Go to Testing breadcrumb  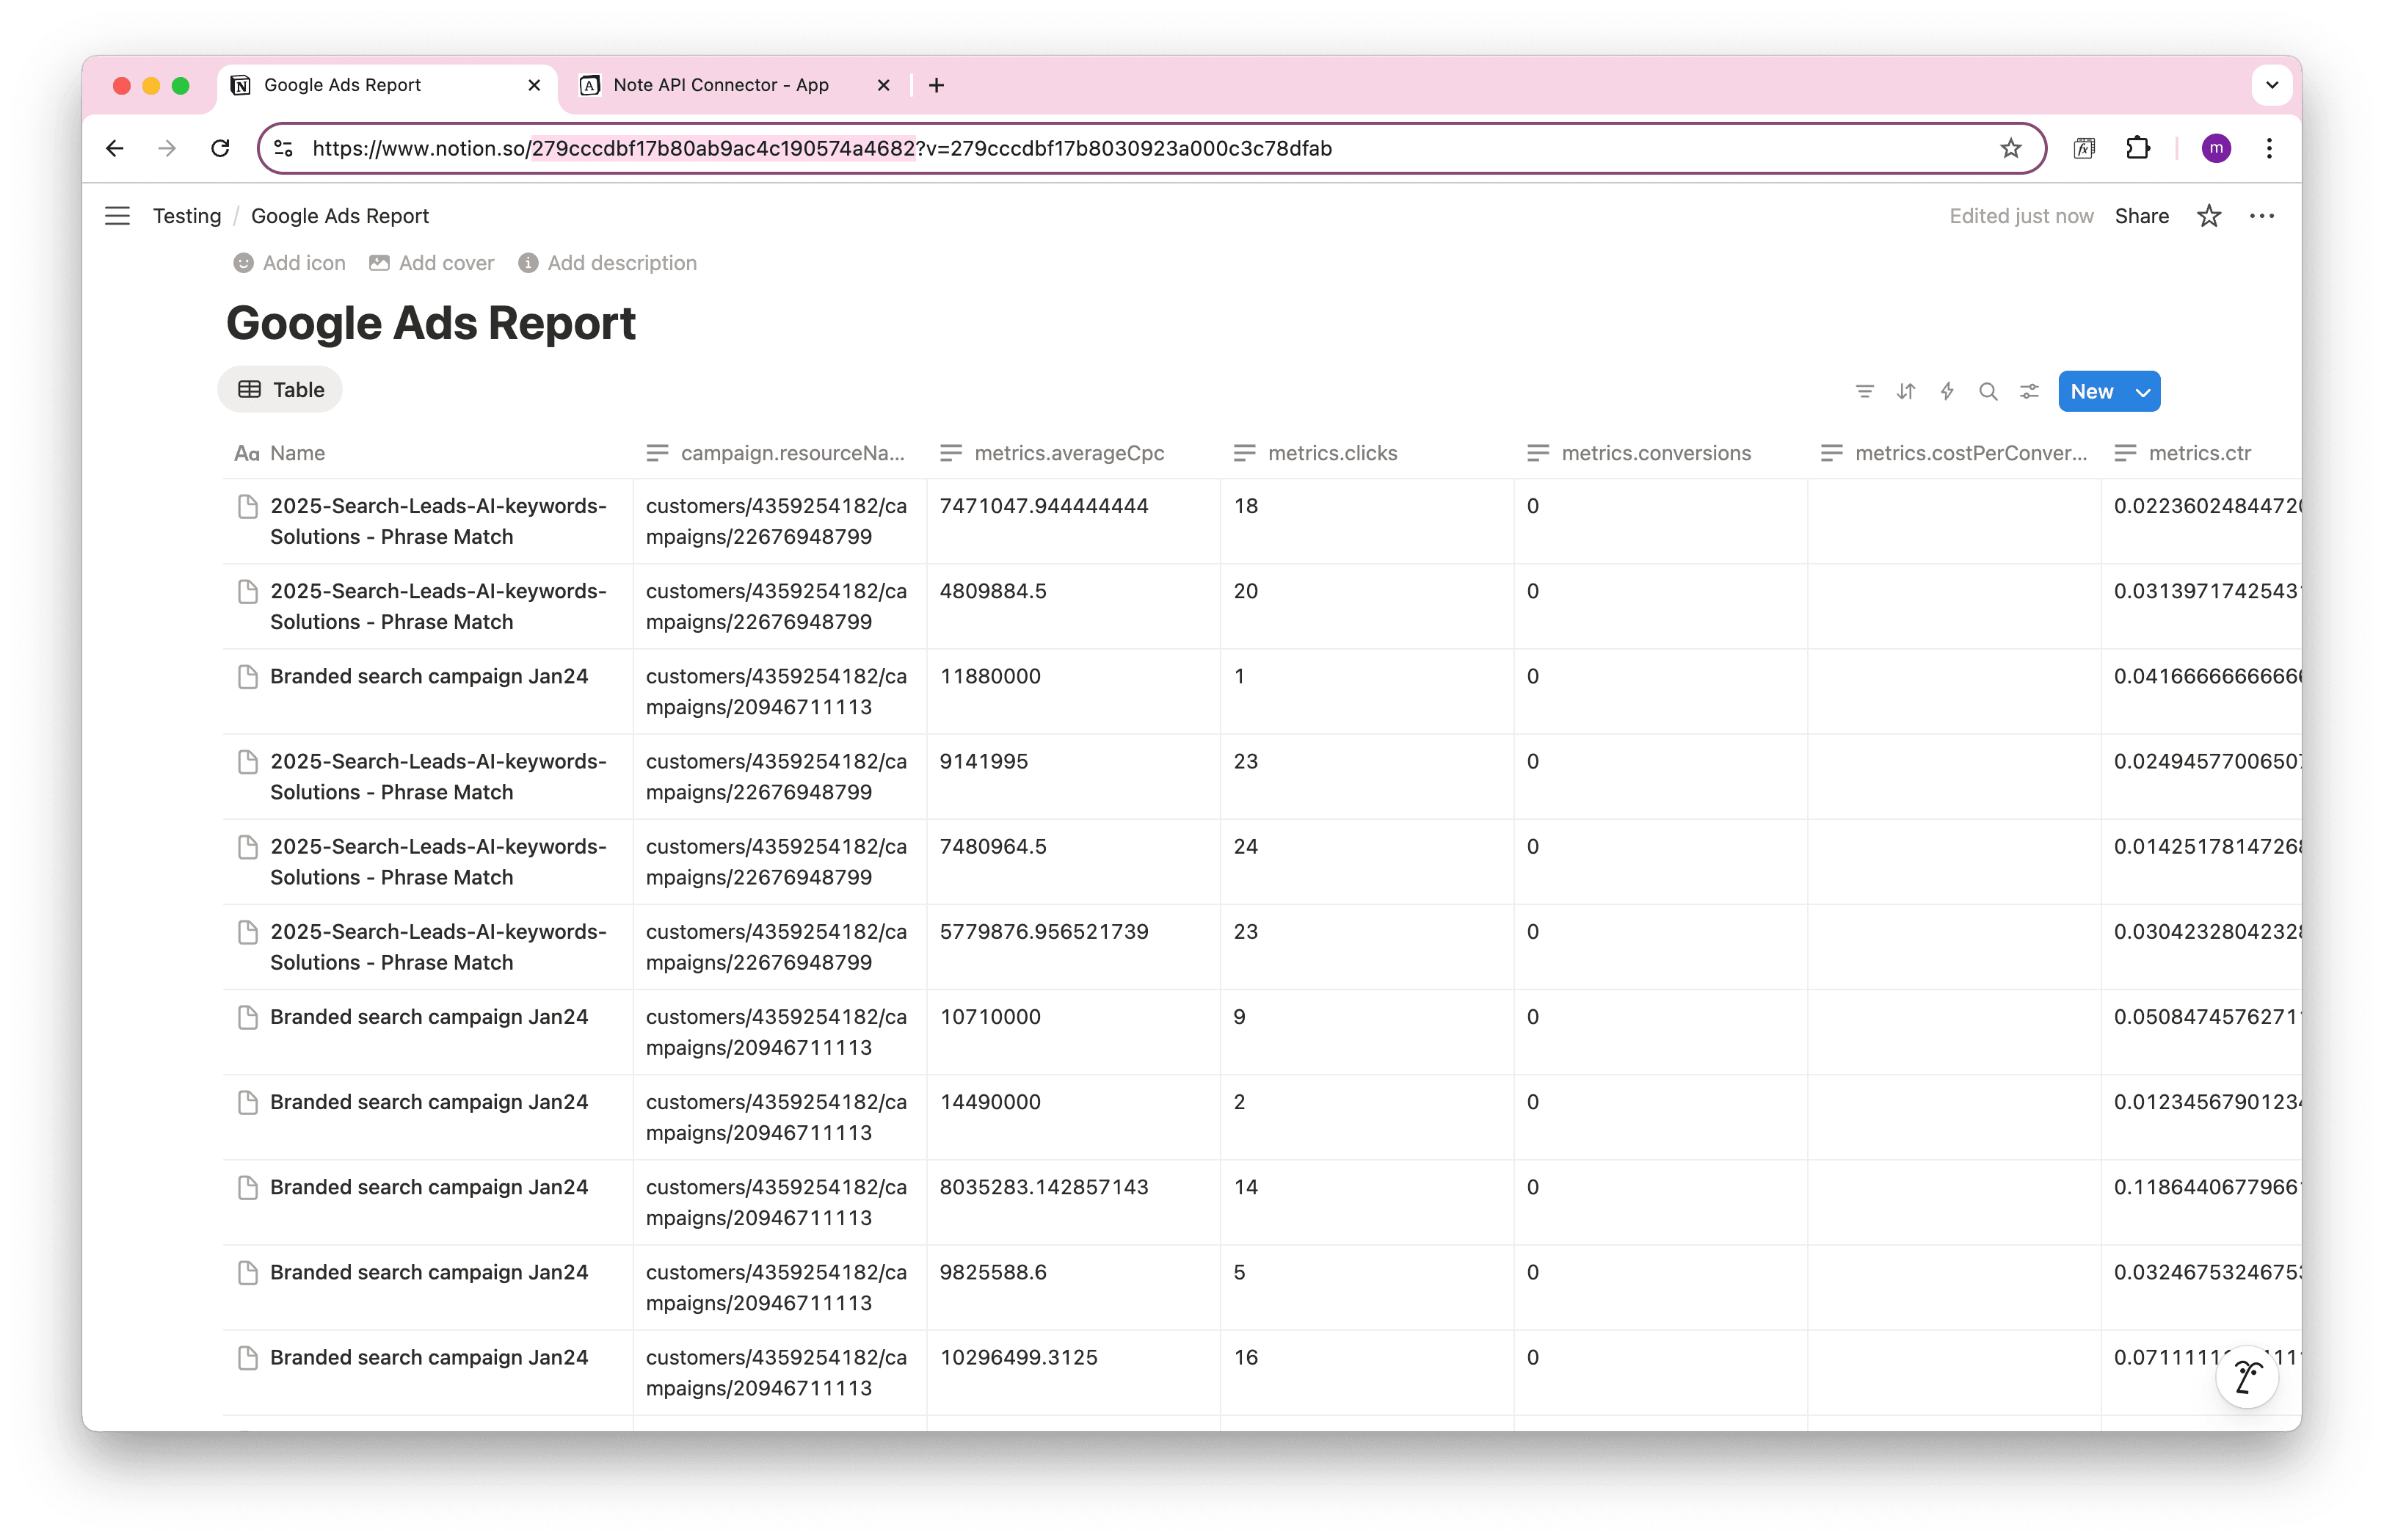pyautogui.click(x=187, y=216)
